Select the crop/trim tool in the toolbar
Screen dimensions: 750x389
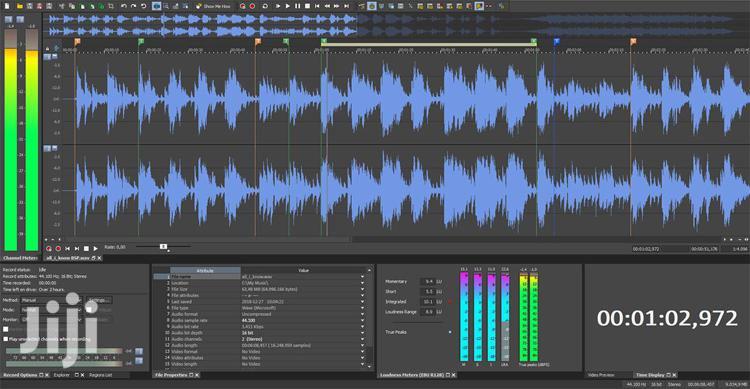[111, 6]
